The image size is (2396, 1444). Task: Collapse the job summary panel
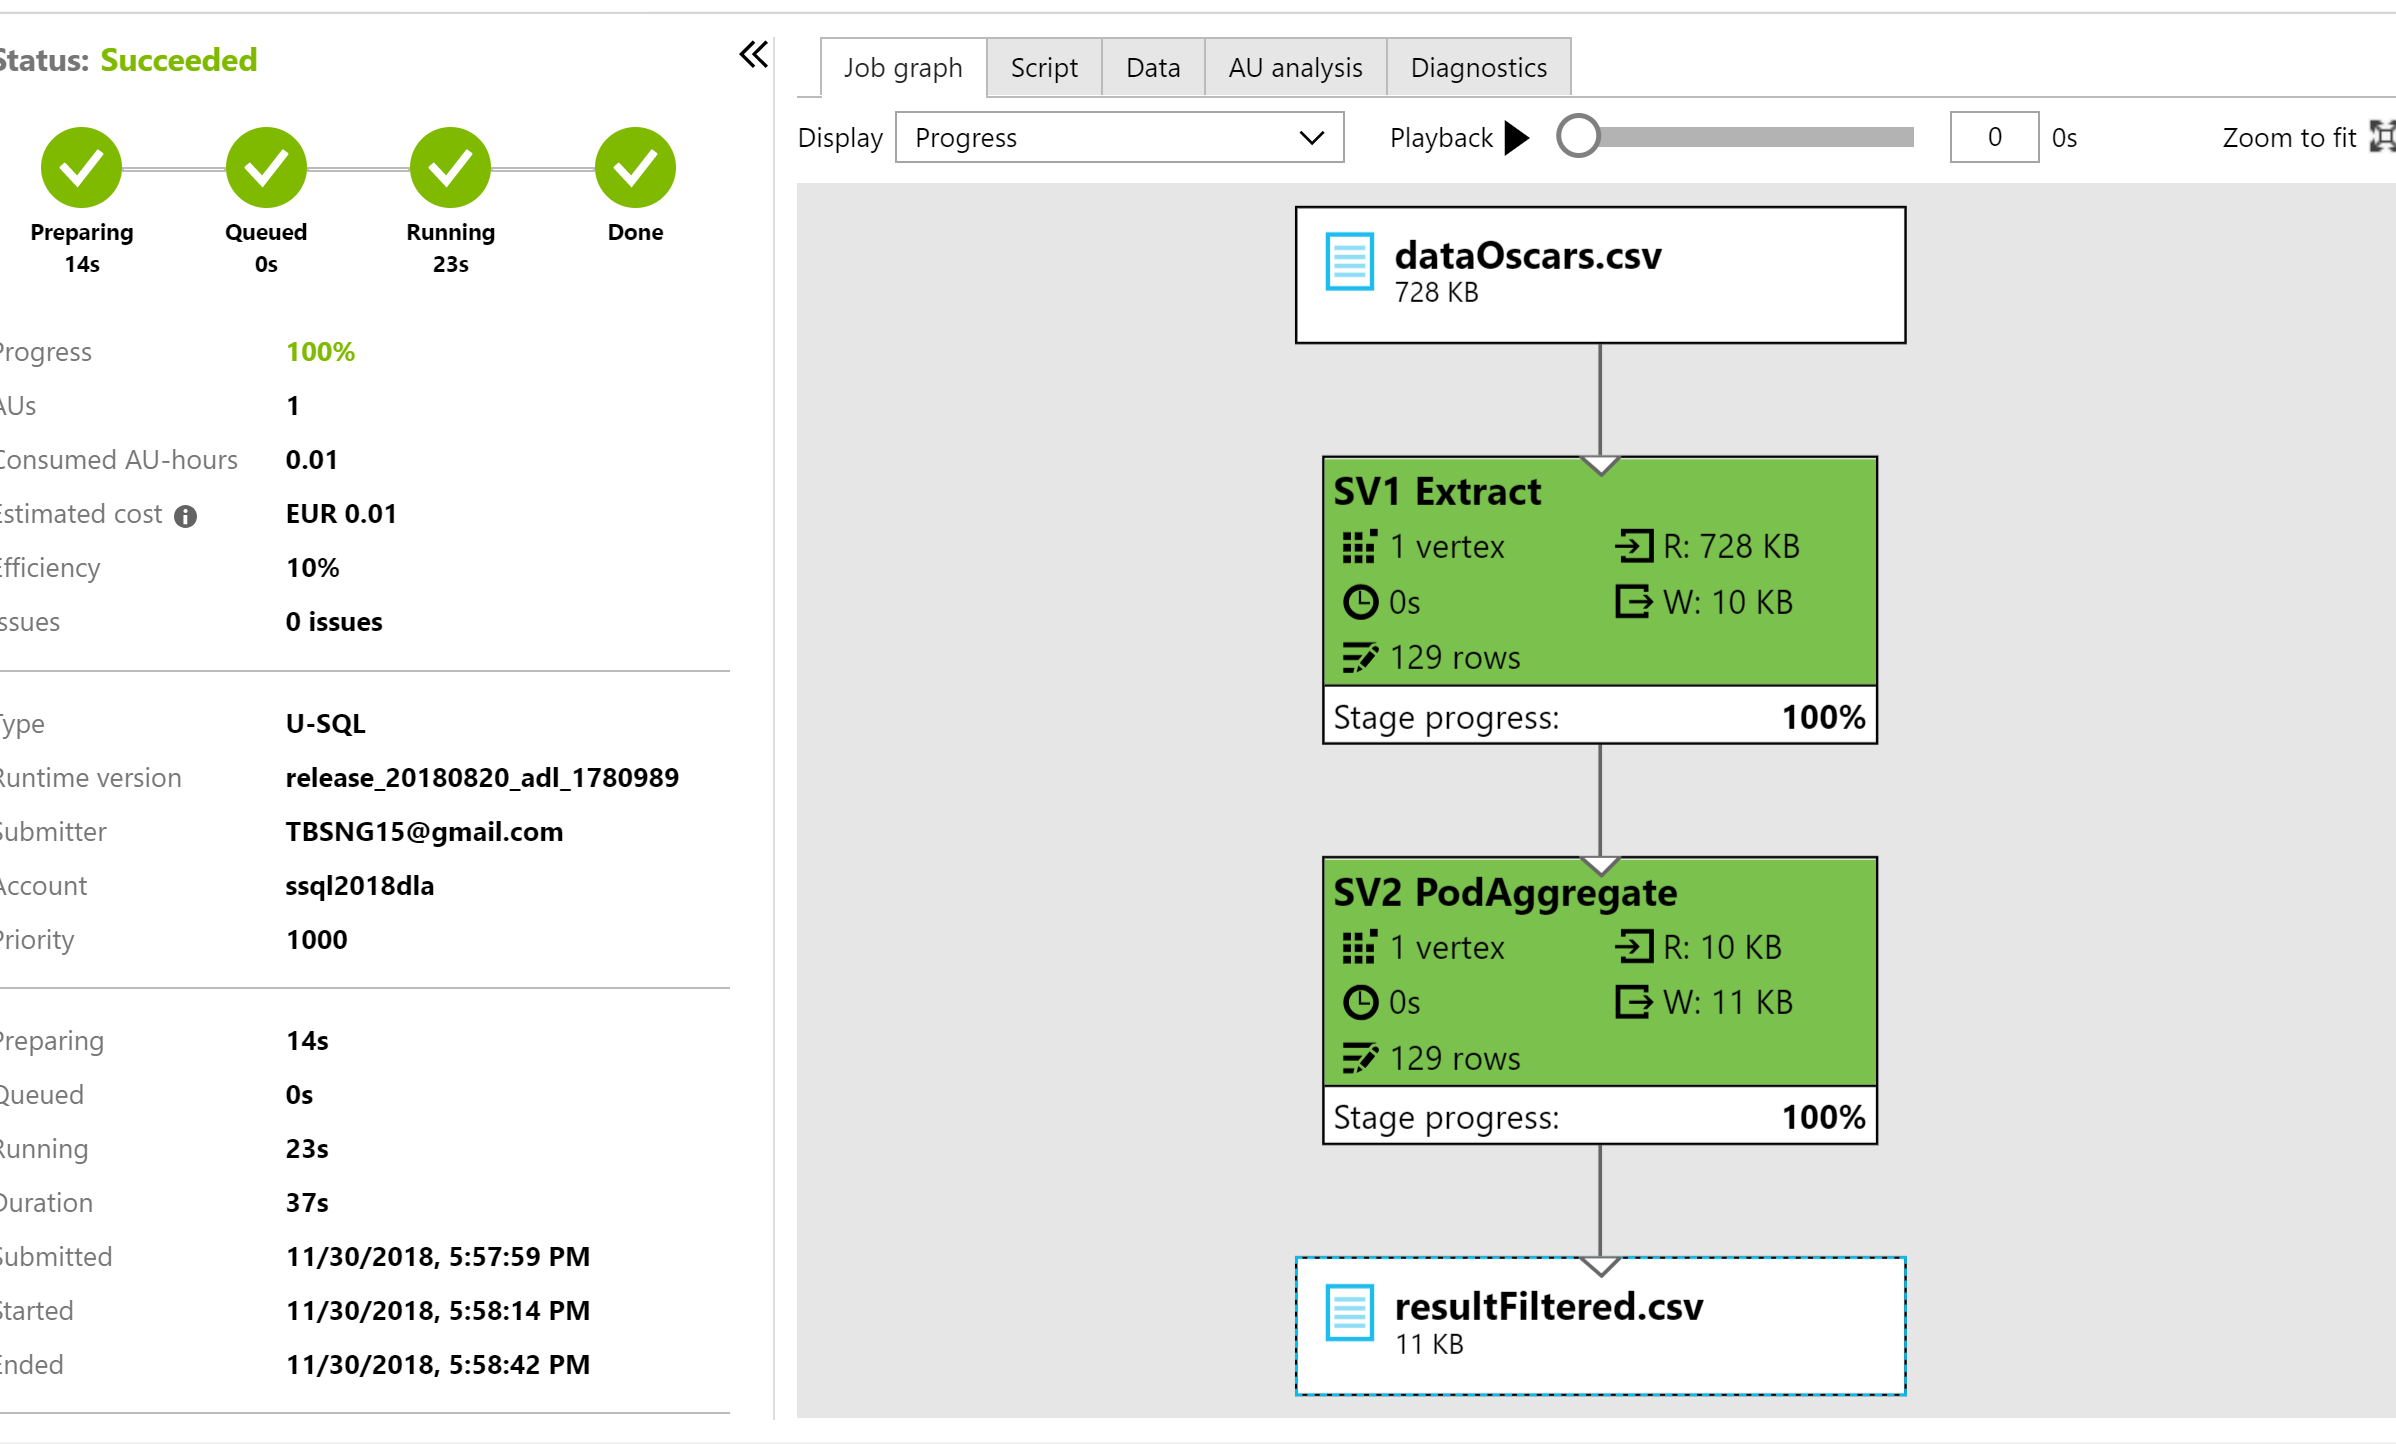(x=753, y=54)
